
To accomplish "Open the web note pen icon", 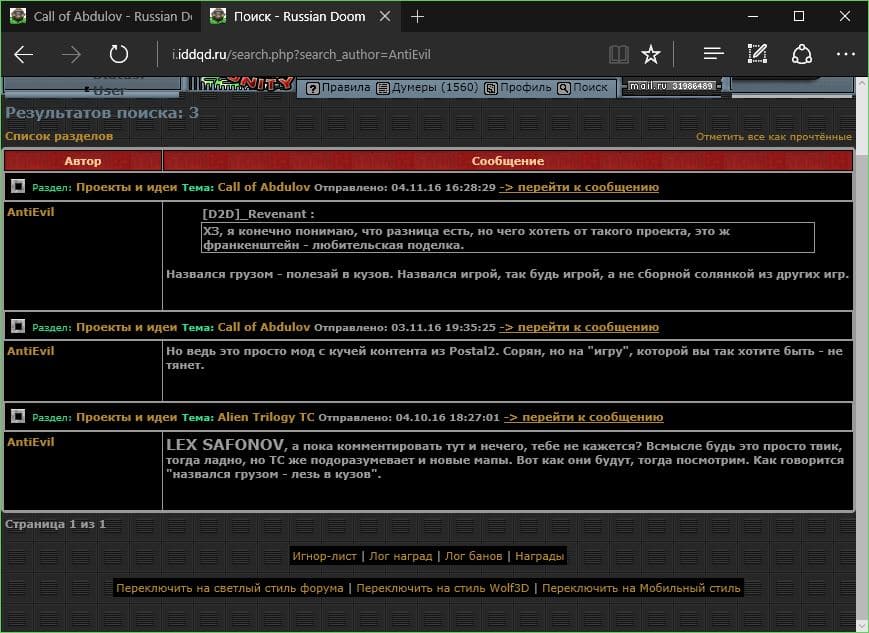I will tap(757, 54).
